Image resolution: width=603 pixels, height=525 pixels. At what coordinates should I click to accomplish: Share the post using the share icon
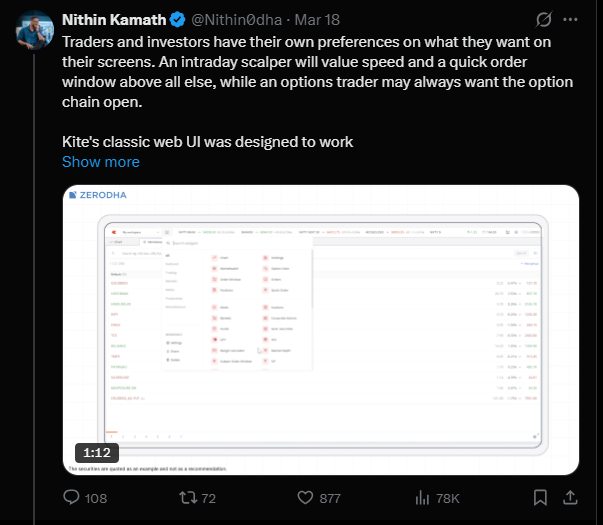pos(570,497)
